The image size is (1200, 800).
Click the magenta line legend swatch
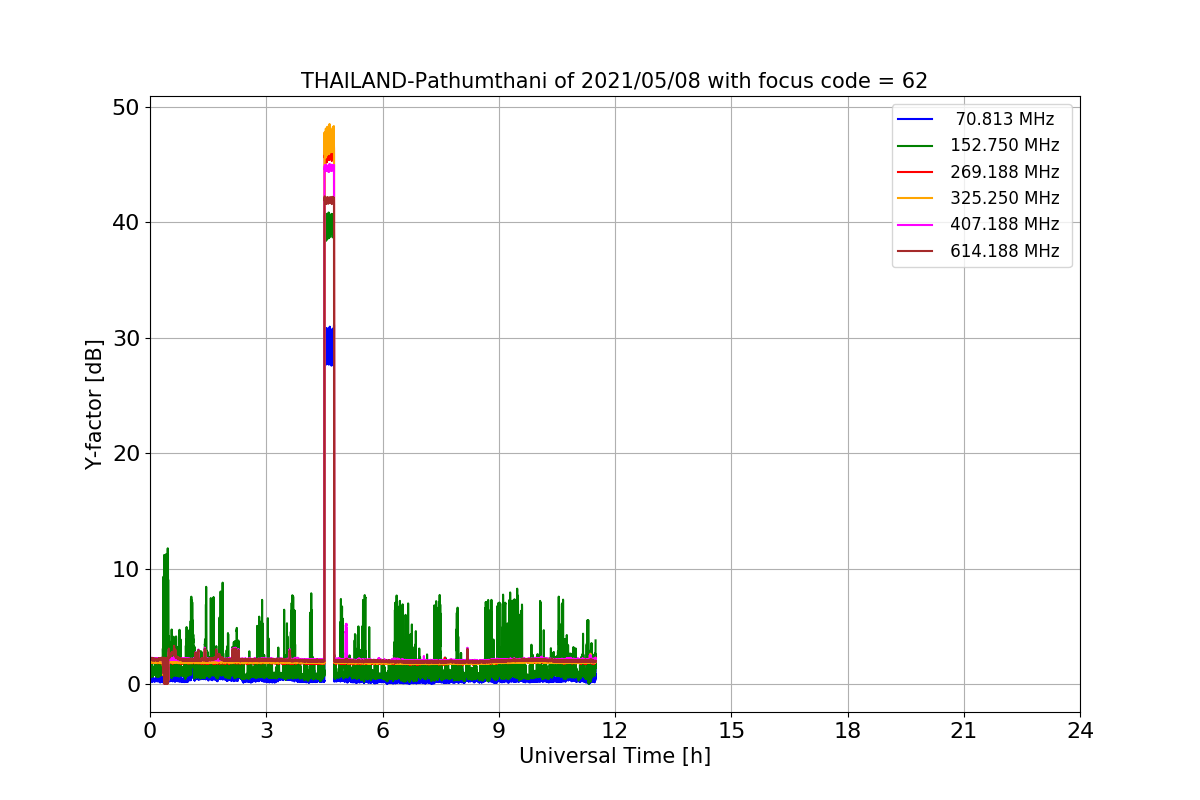point(916,225)
